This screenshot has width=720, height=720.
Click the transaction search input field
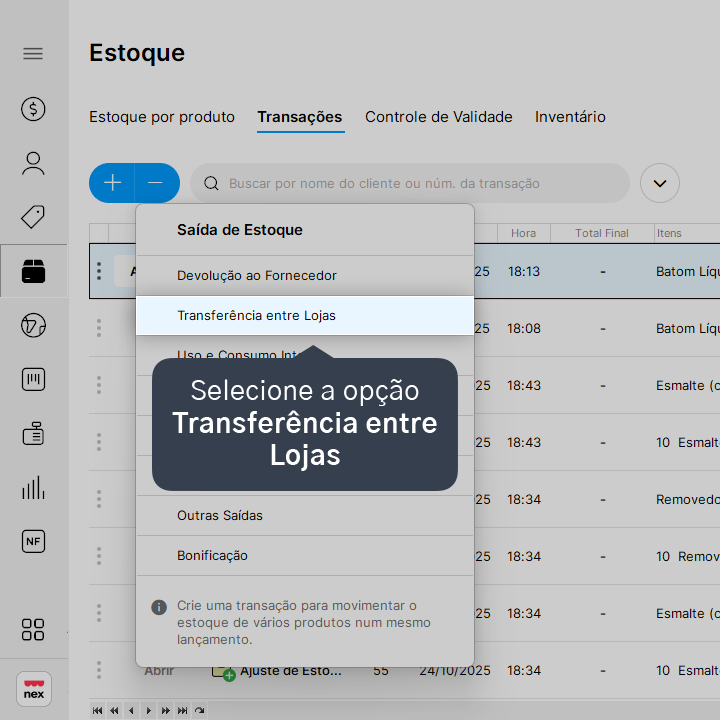[x=410, y=183]
